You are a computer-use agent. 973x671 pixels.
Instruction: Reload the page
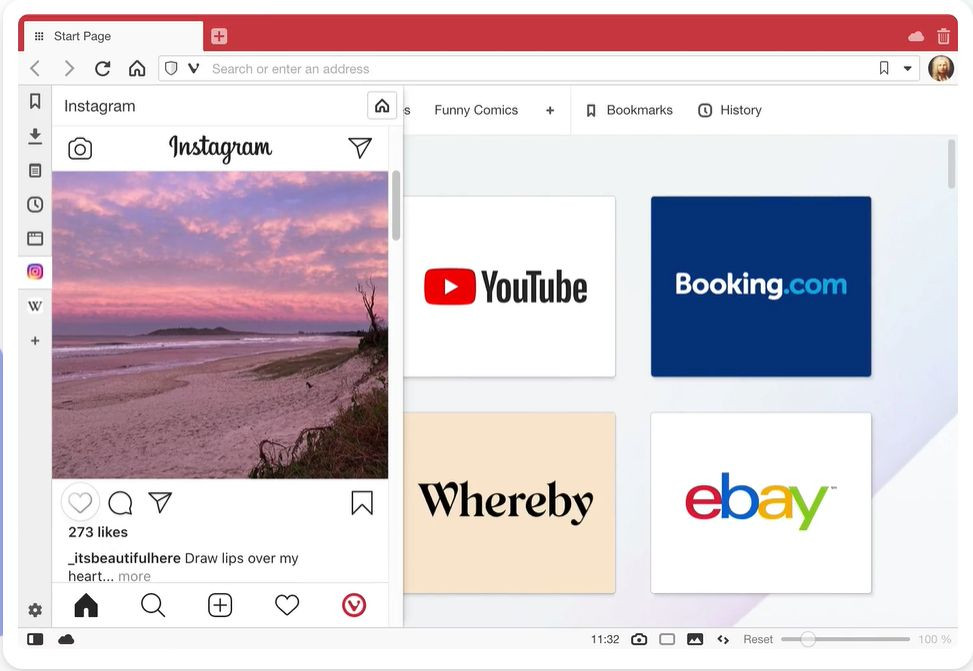(102, 68)
